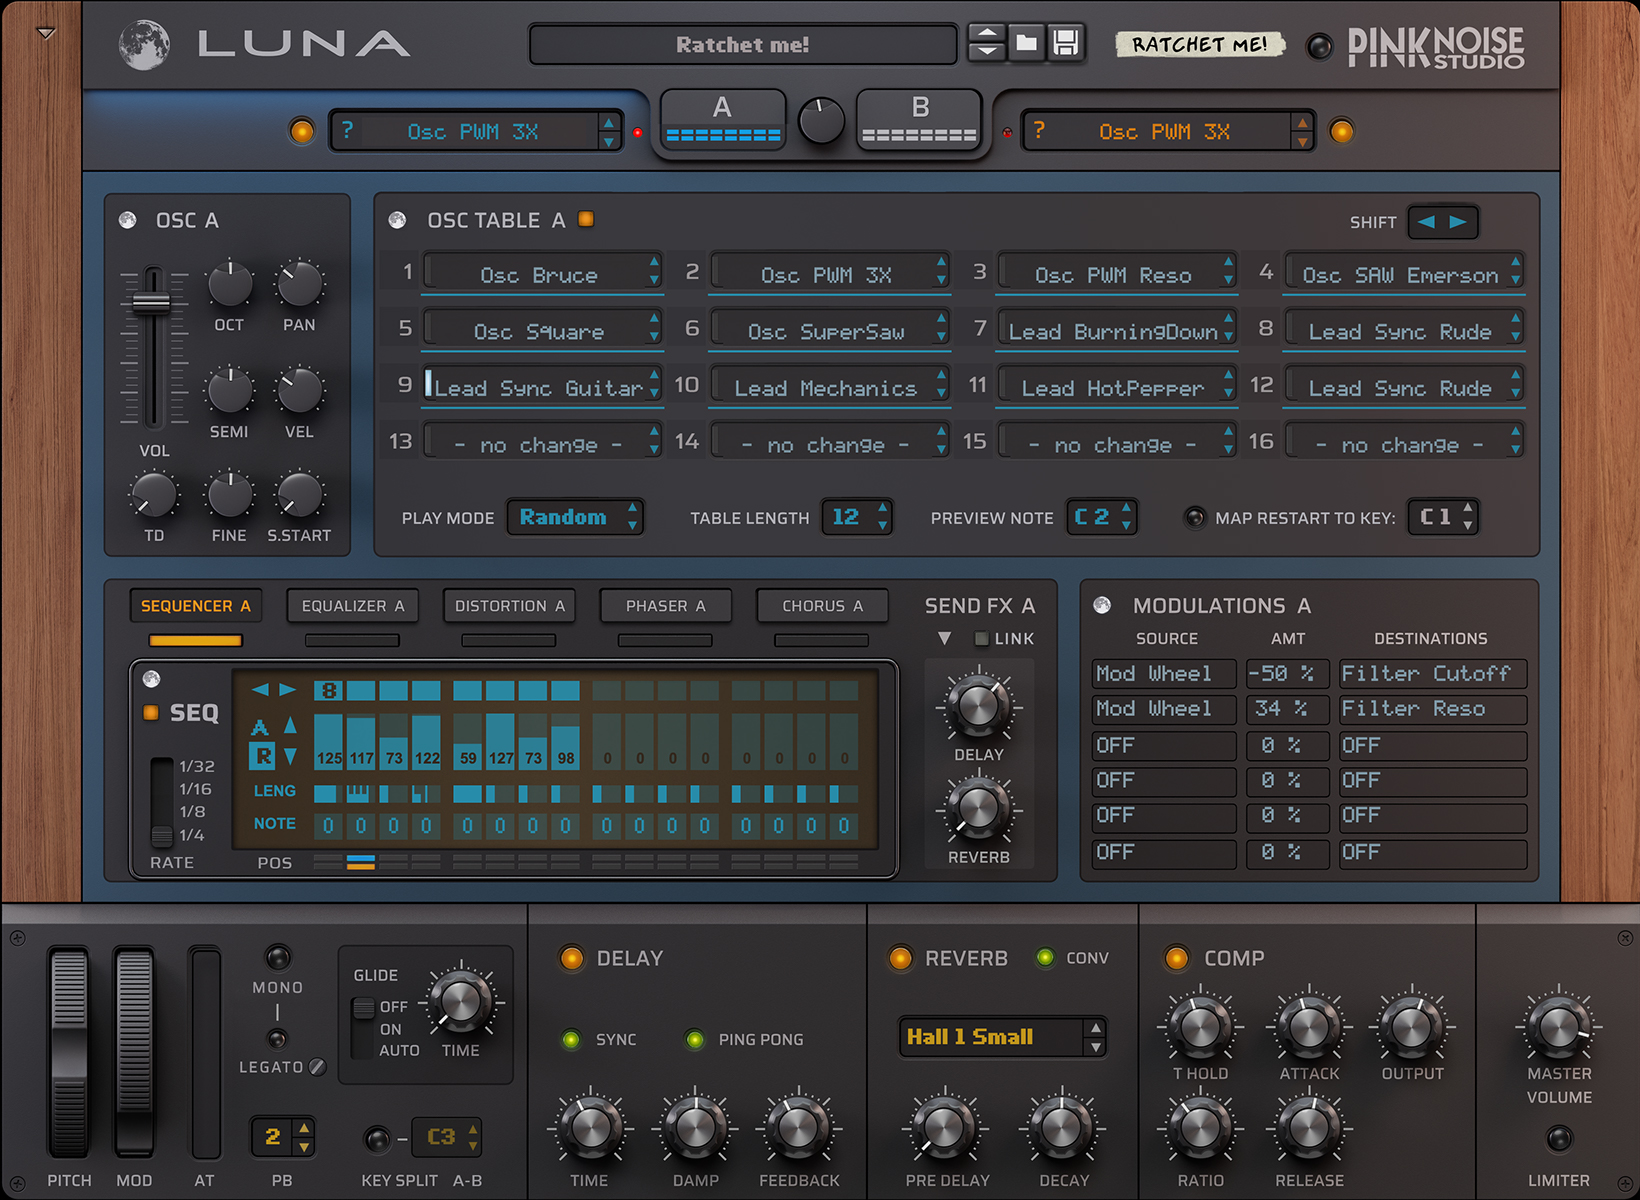Switch to the Equalizer A tab
Viewport: 1640px width, 1200px height.
[x=352, y=606]
